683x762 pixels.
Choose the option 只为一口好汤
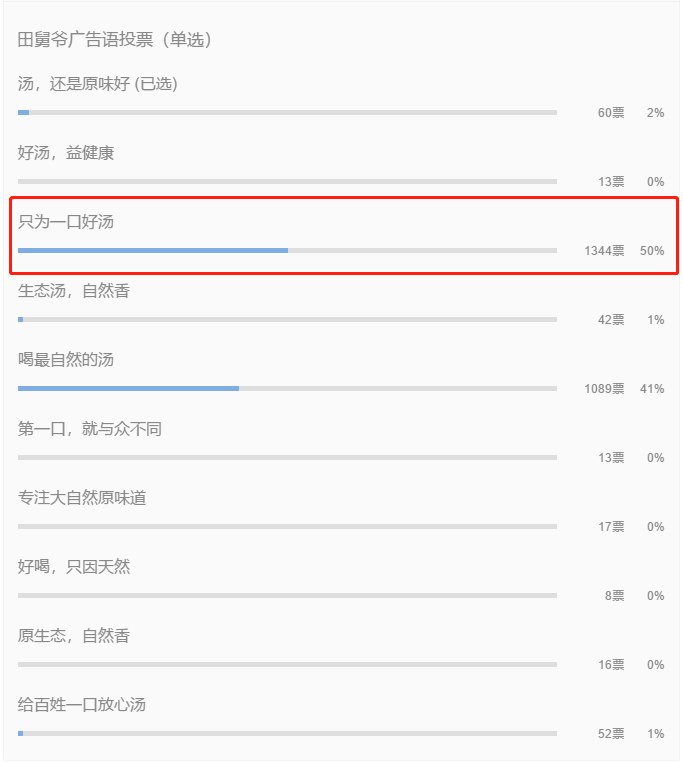[x=66, y=222]
